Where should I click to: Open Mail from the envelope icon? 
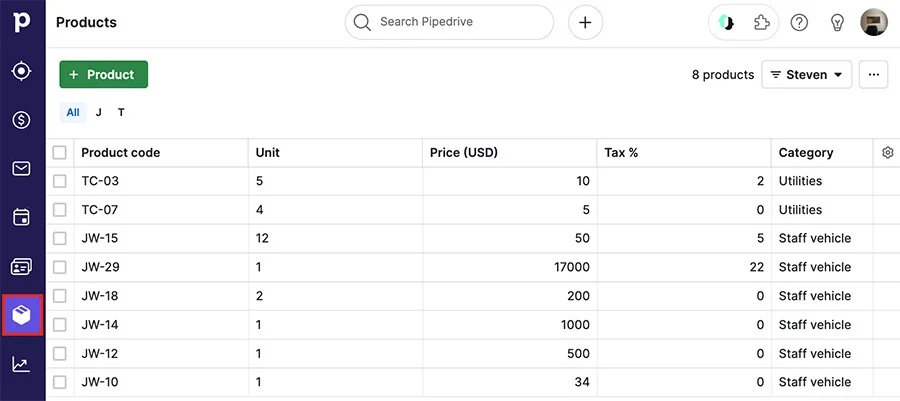(x=21, y=168)
